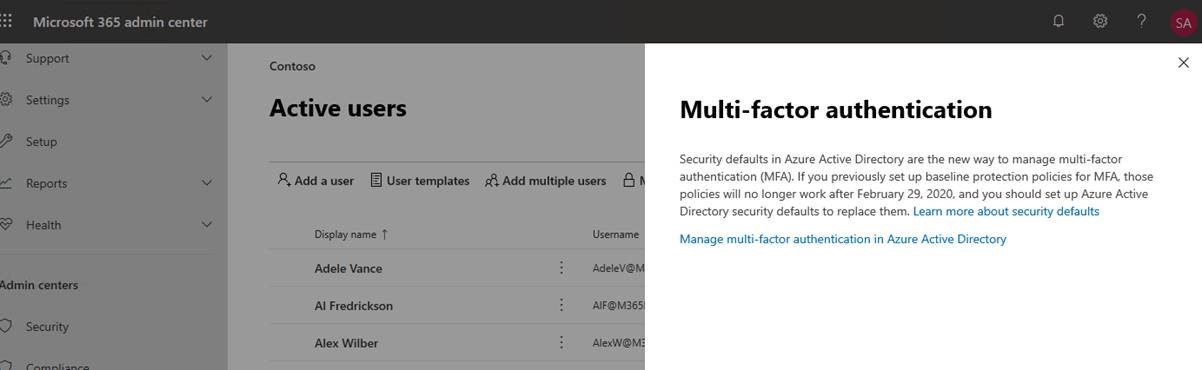The width and height of the screenshot is (1202, 370).
Task: Click Add a user
Action: pyautogui.click(x=316, y=181)
